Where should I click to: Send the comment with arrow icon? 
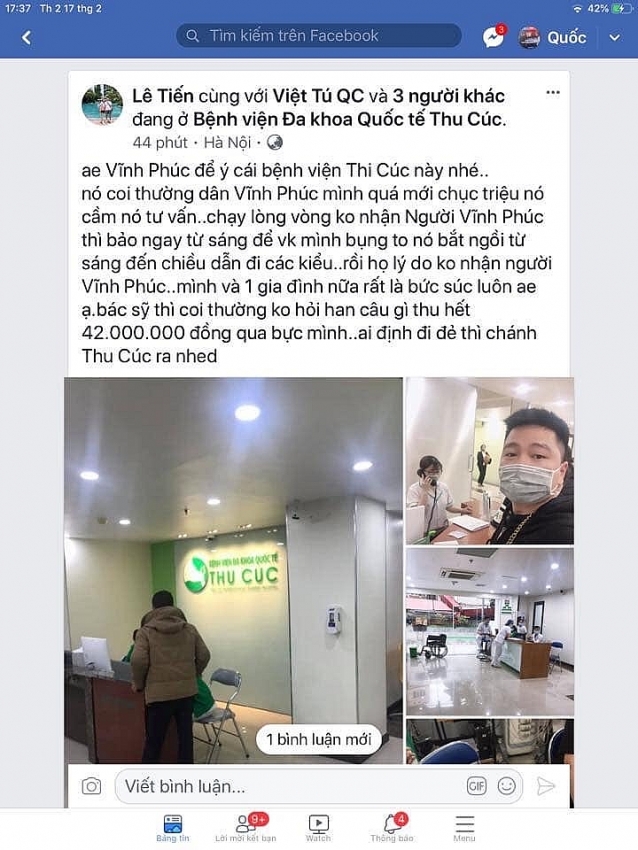coord(545,786)
